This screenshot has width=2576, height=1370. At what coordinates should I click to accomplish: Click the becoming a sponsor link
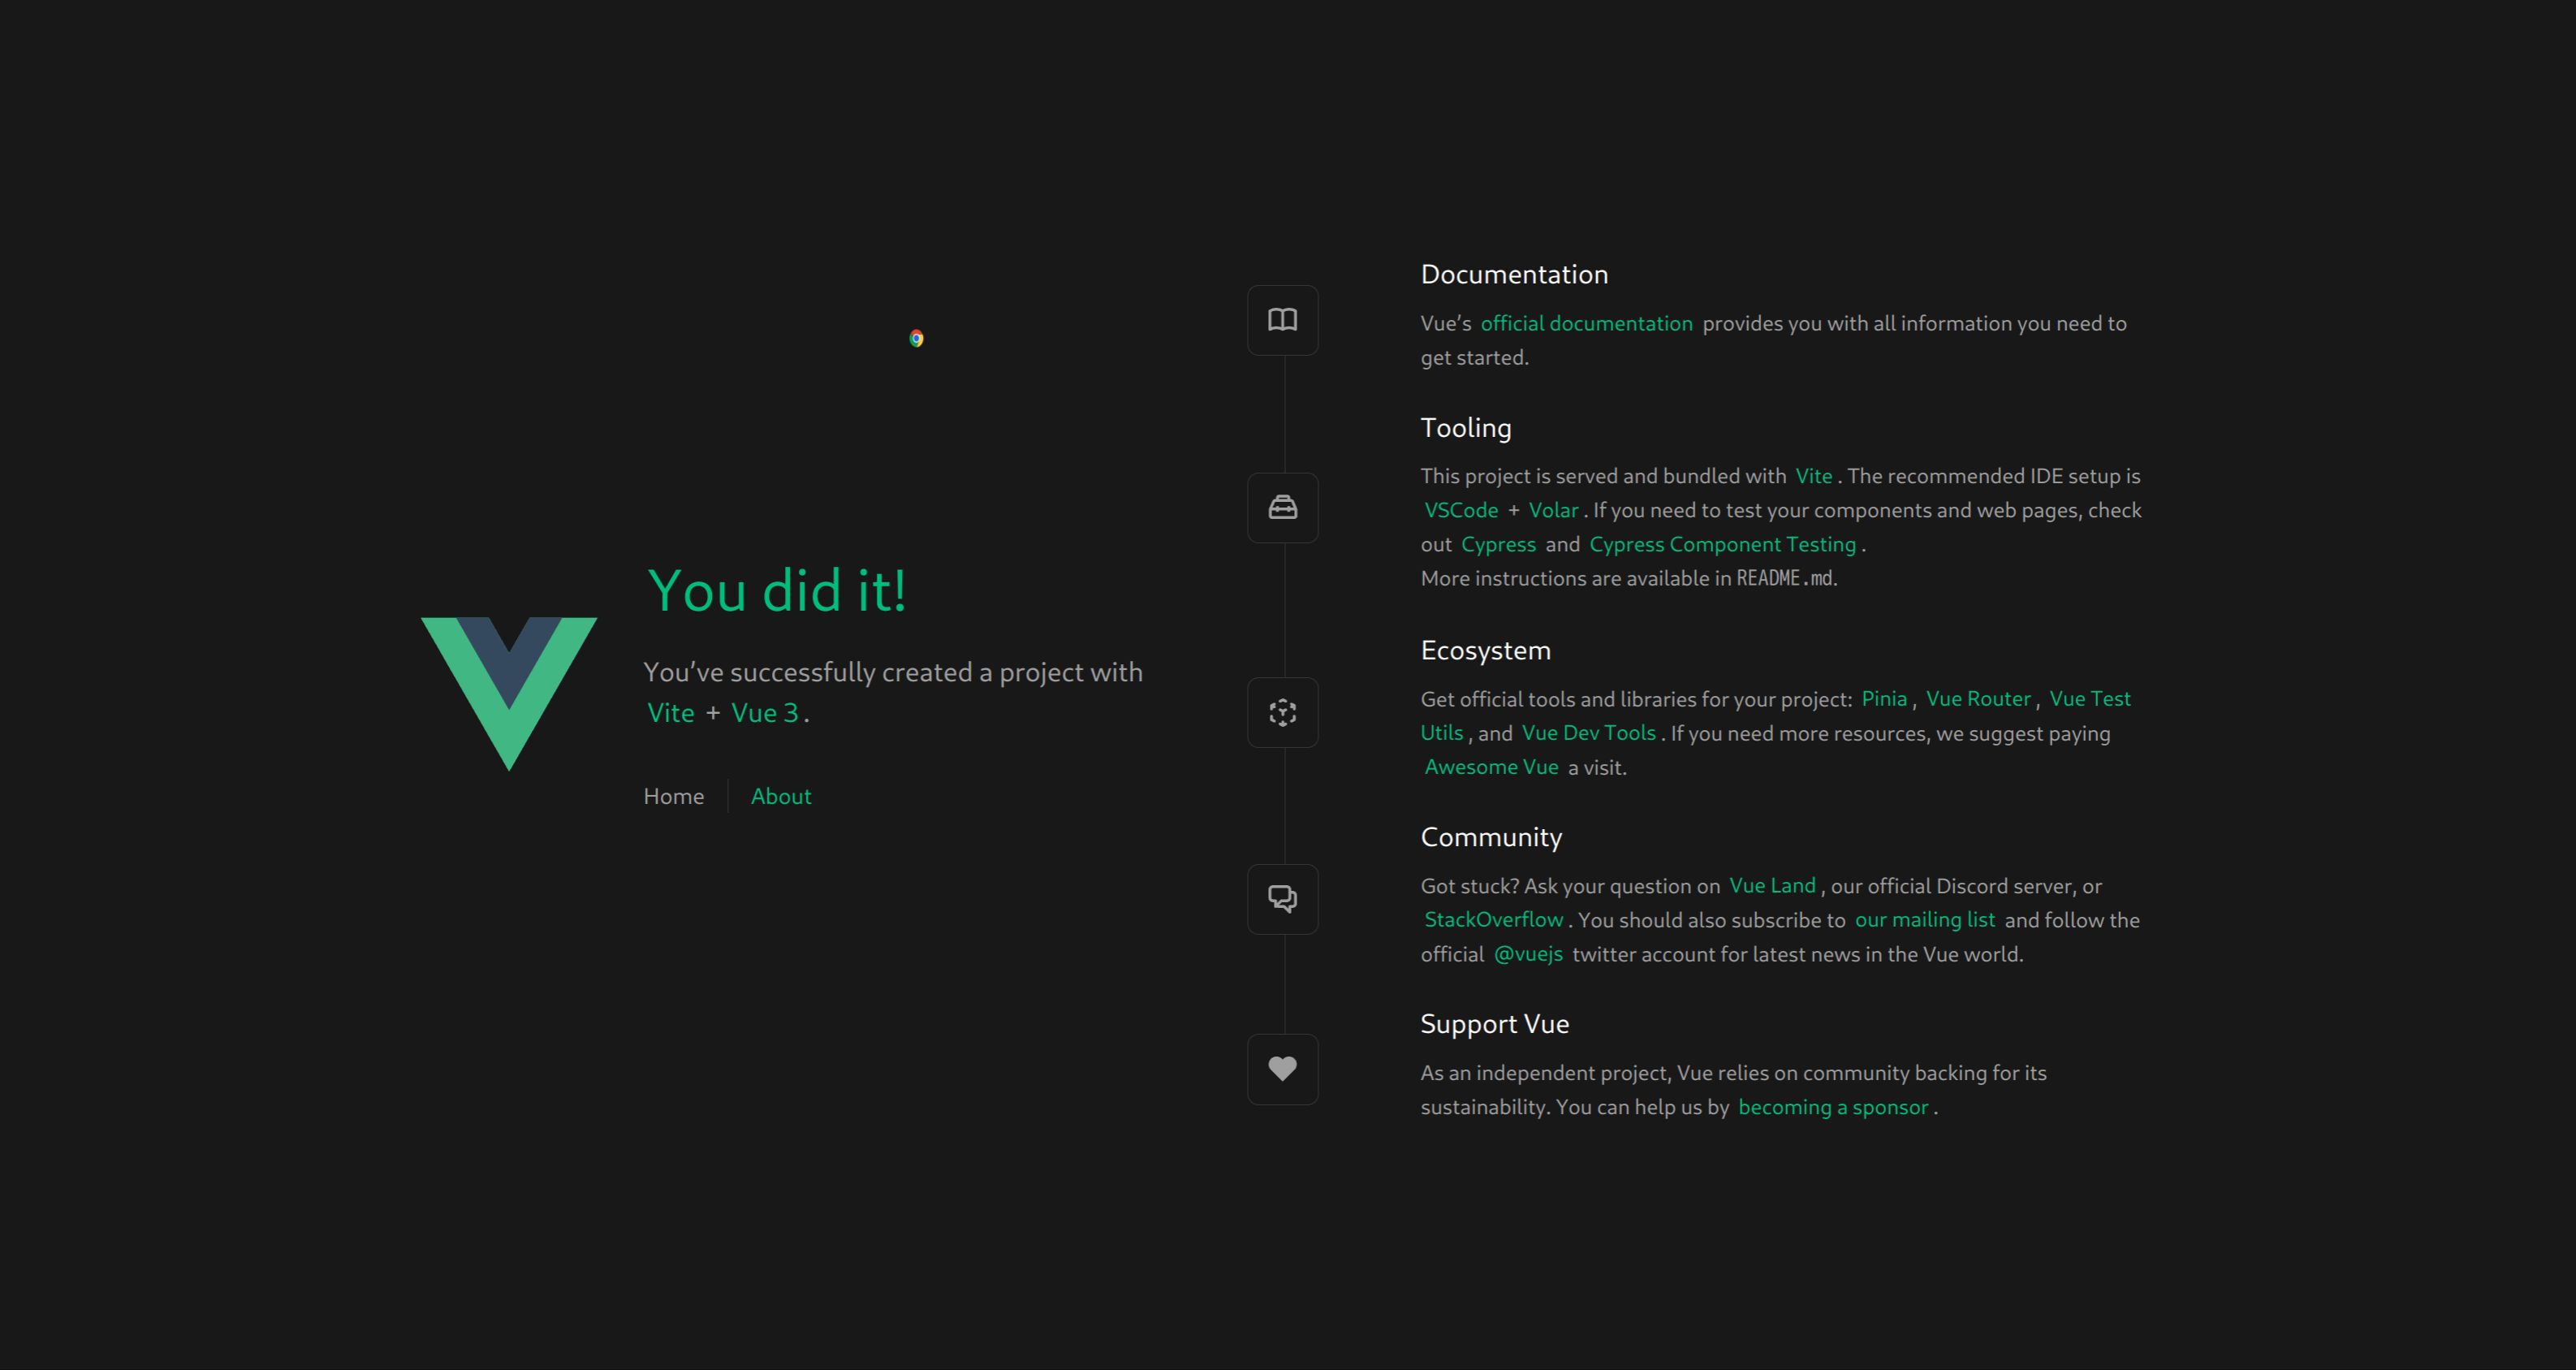coord(1832,1108)
